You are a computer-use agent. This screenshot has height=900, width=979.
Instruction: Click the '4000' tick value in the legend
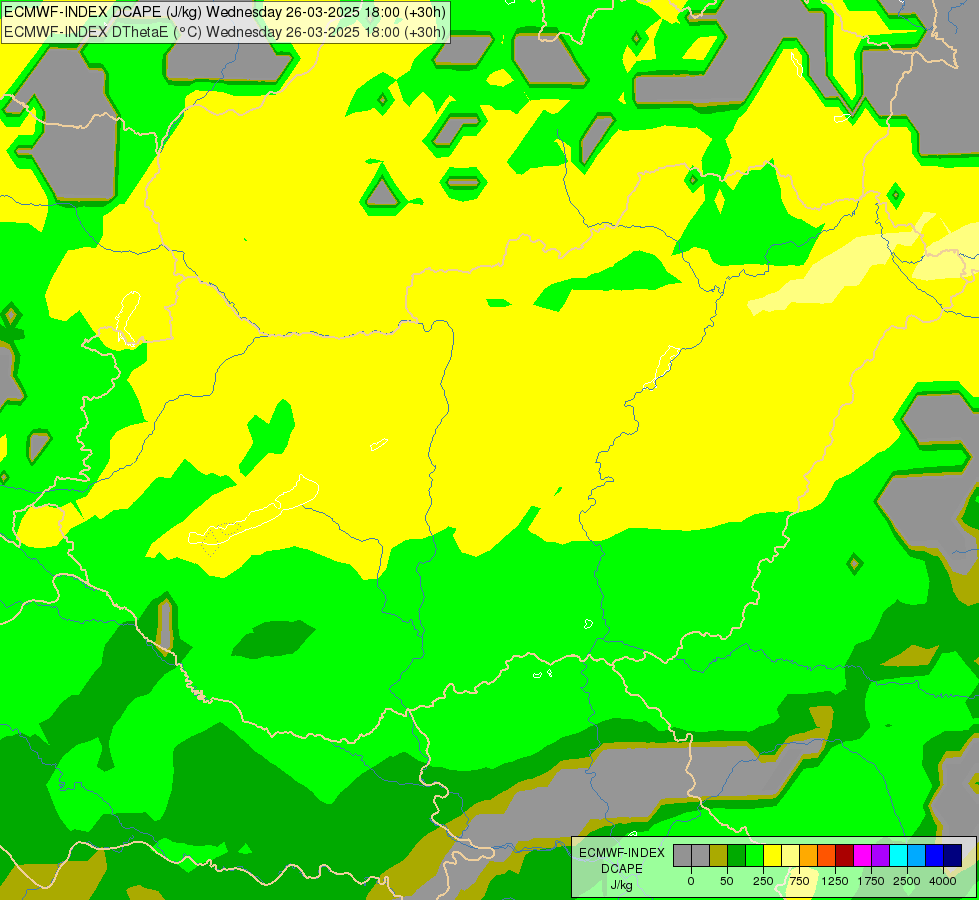(x=943, y=881)
